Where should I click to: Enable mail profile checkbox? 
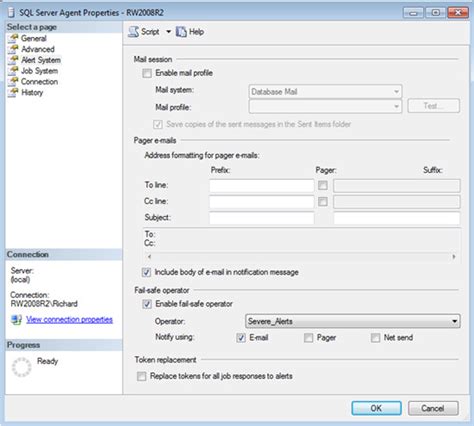tap(147, 73)
